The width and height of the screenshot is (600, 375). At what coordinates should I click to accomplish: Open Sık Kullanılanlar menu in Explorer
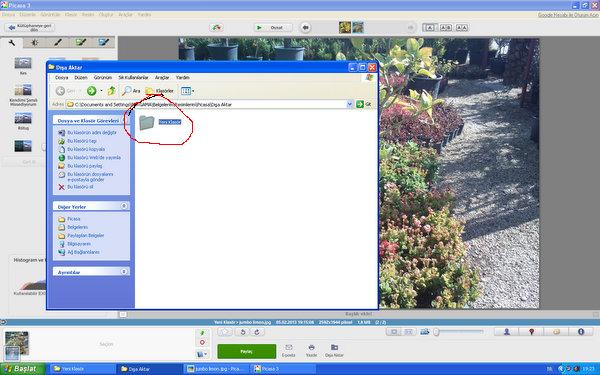[133, 77]
